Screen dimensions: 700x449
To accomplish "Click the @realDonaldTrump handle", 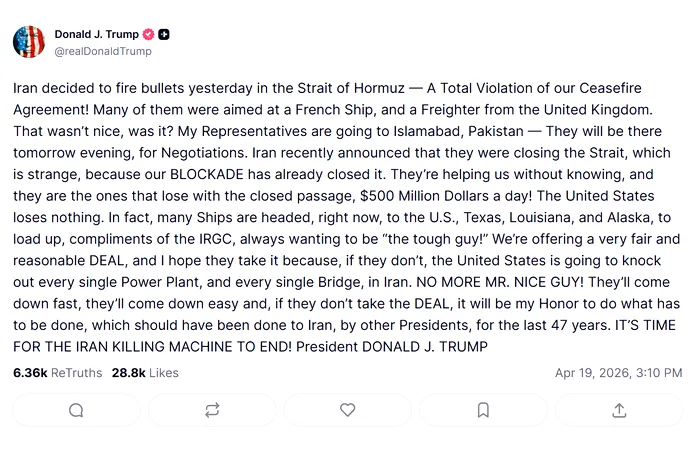I will pyautogui.click(x=103, y=51).
